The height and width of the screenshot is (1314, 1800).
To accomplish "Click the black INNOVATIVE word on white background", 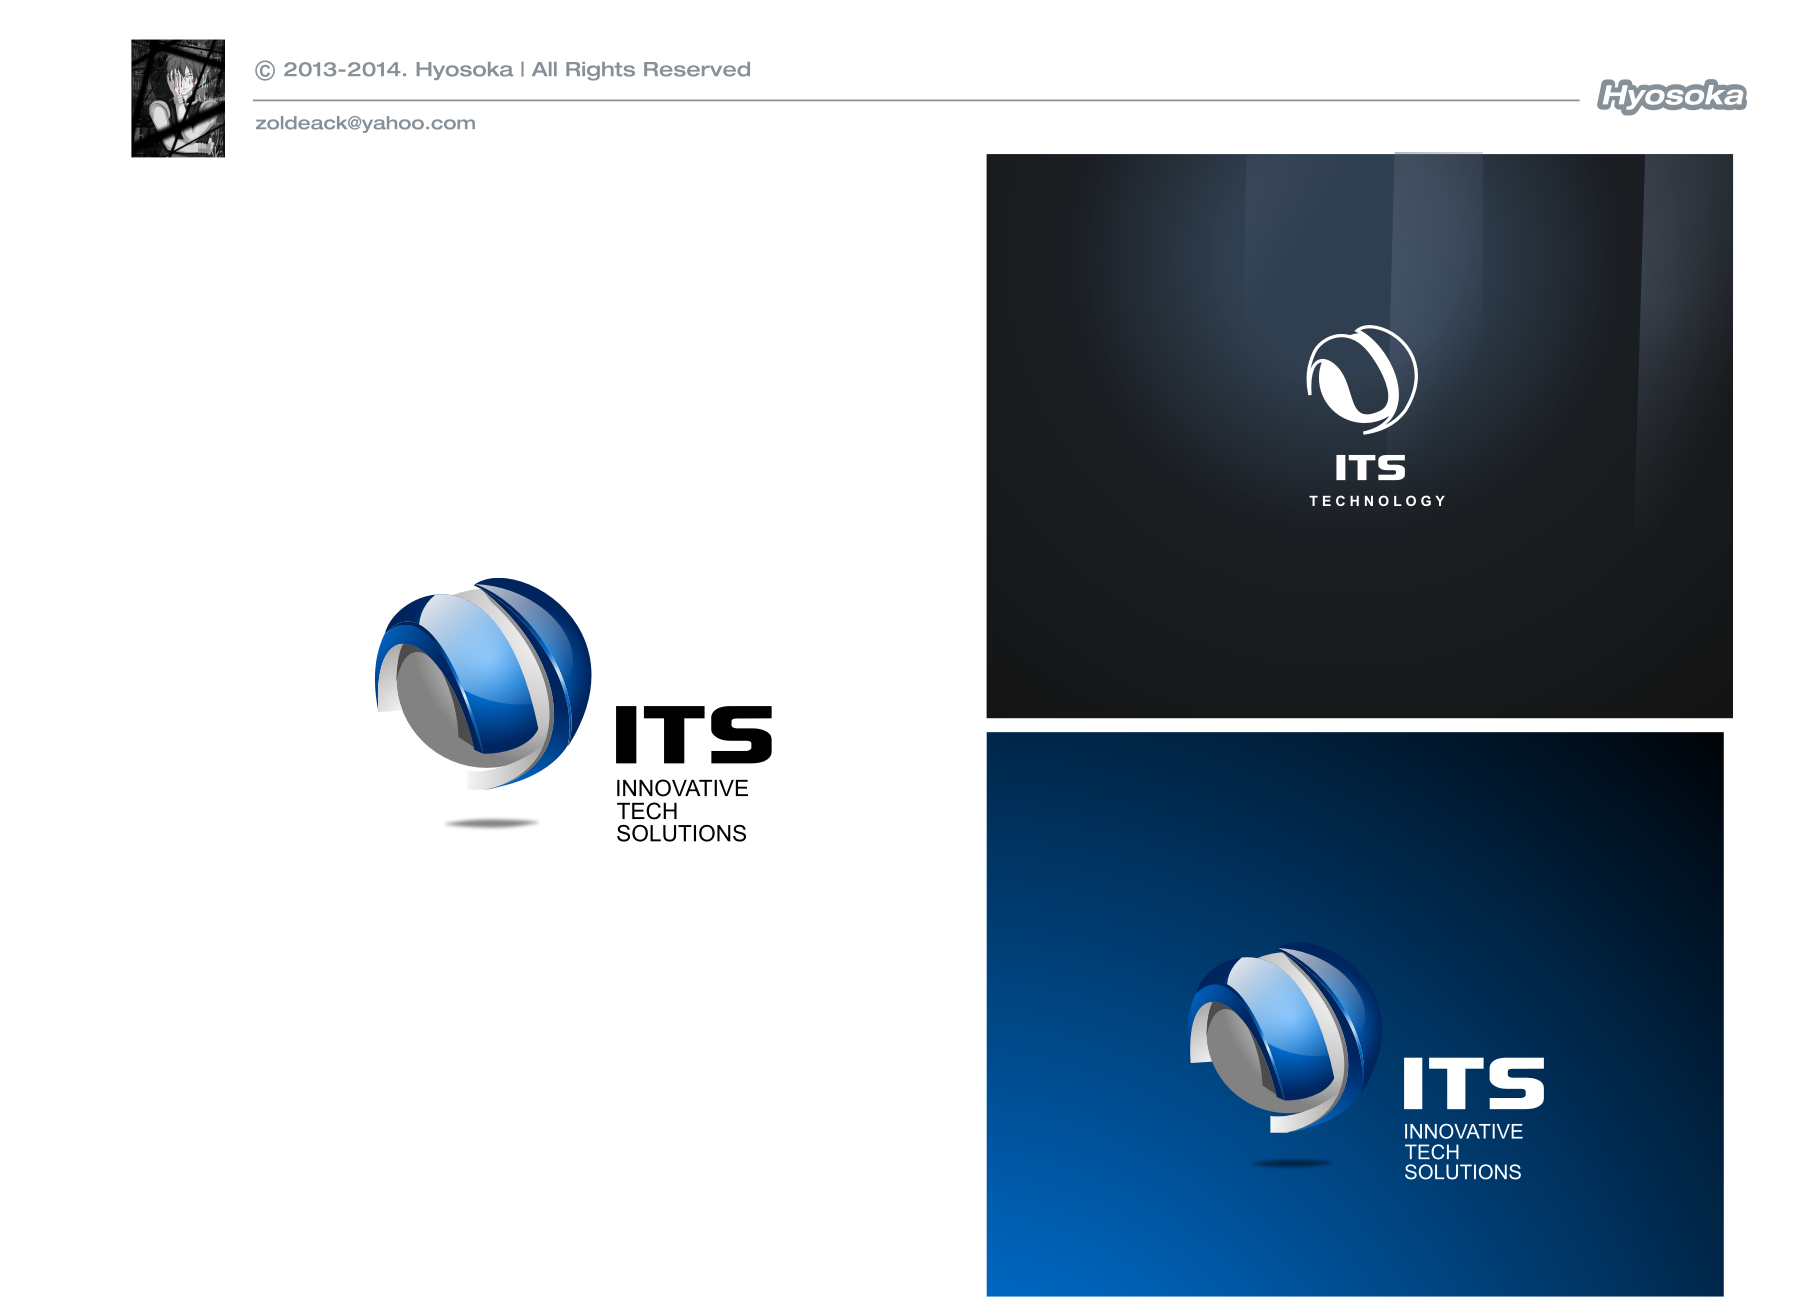I will [x=682, y=788].
